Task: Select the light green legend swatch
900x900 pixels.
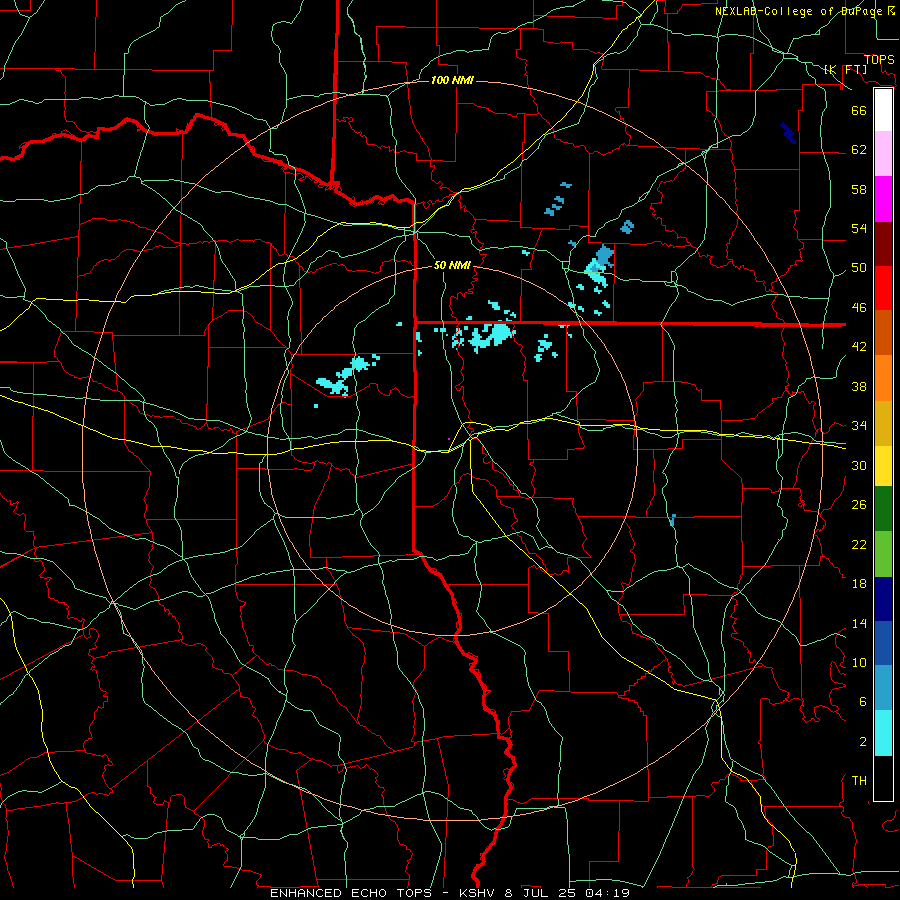Action: click(883, 554)
